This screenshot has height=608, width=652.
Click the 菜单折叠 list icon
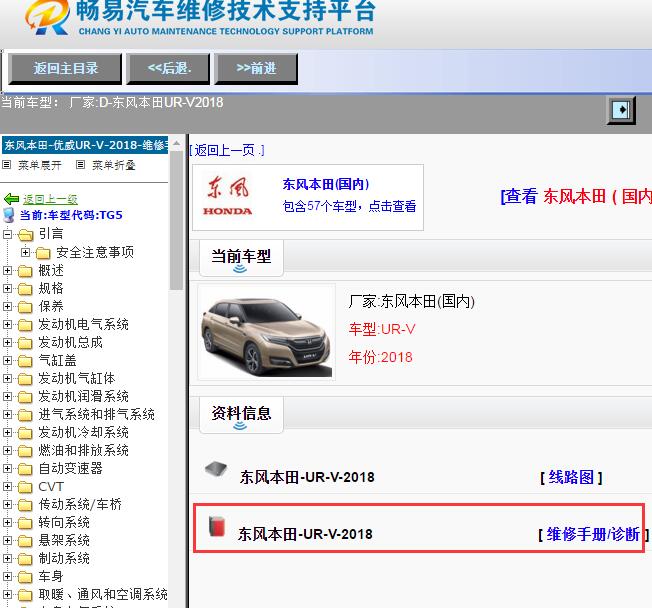tap(80, 165)
